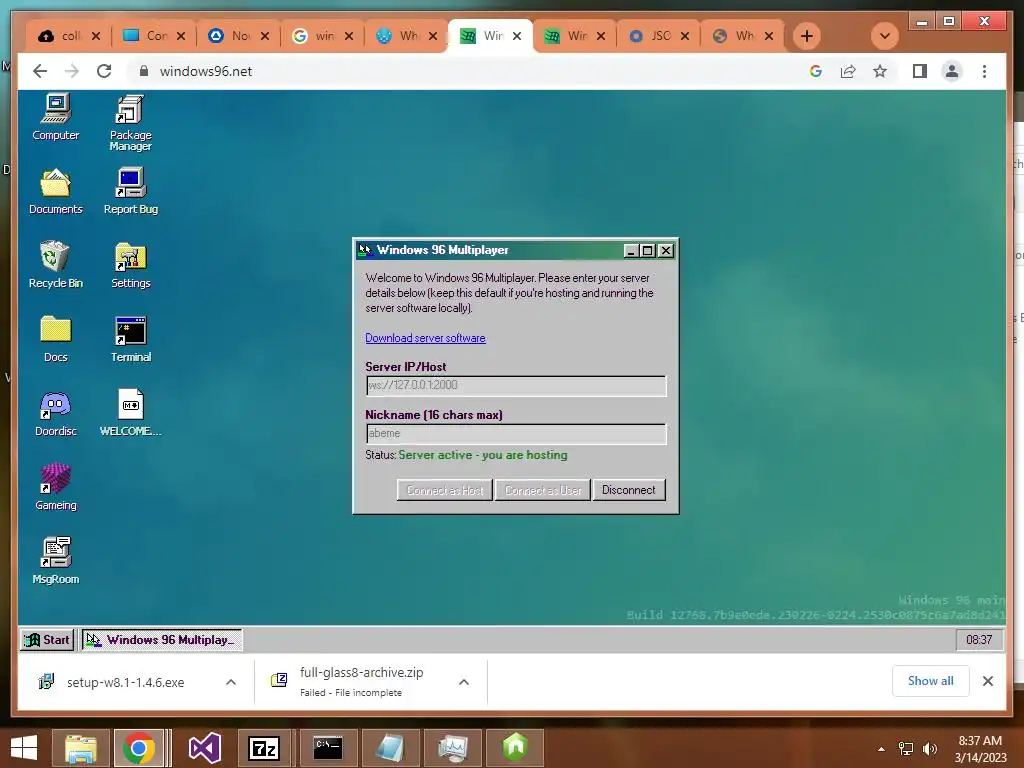Maximize the Windows 96 Multiplayer dialog
Image resolution: width=1024 pixels, height=768 pixels.
coord(648,250)
